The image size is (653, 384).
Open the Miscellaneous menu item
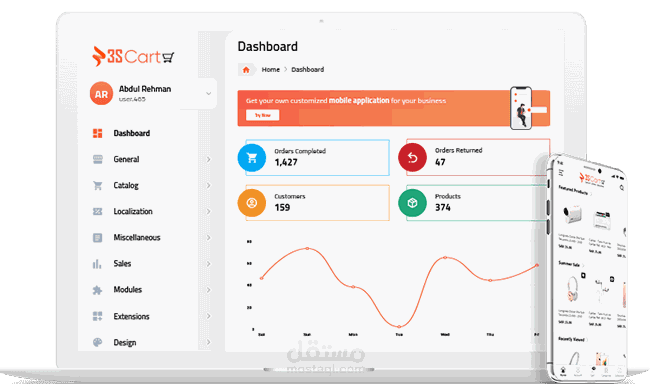[x=137, y=237]
